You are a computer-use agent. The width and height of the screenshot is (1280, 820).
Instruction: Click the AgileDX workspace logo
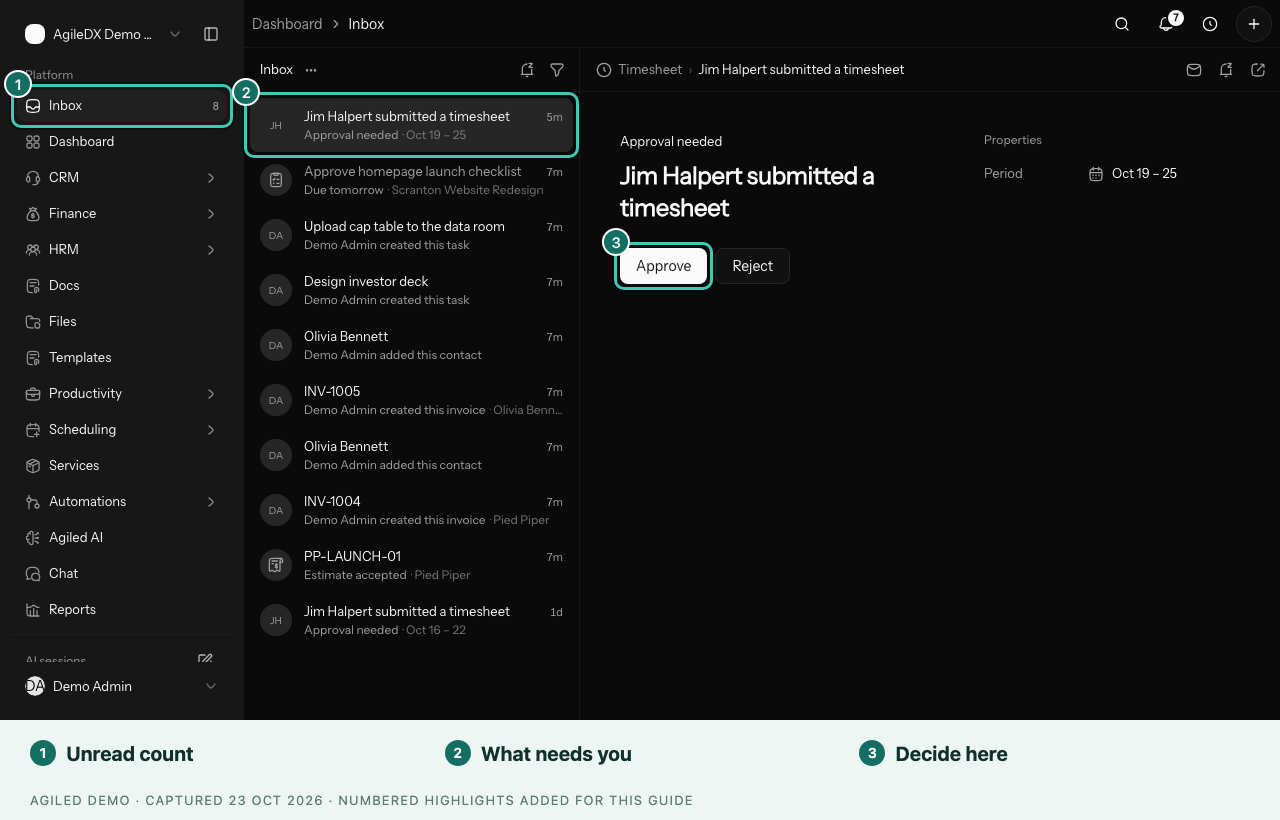click(35, 34)
